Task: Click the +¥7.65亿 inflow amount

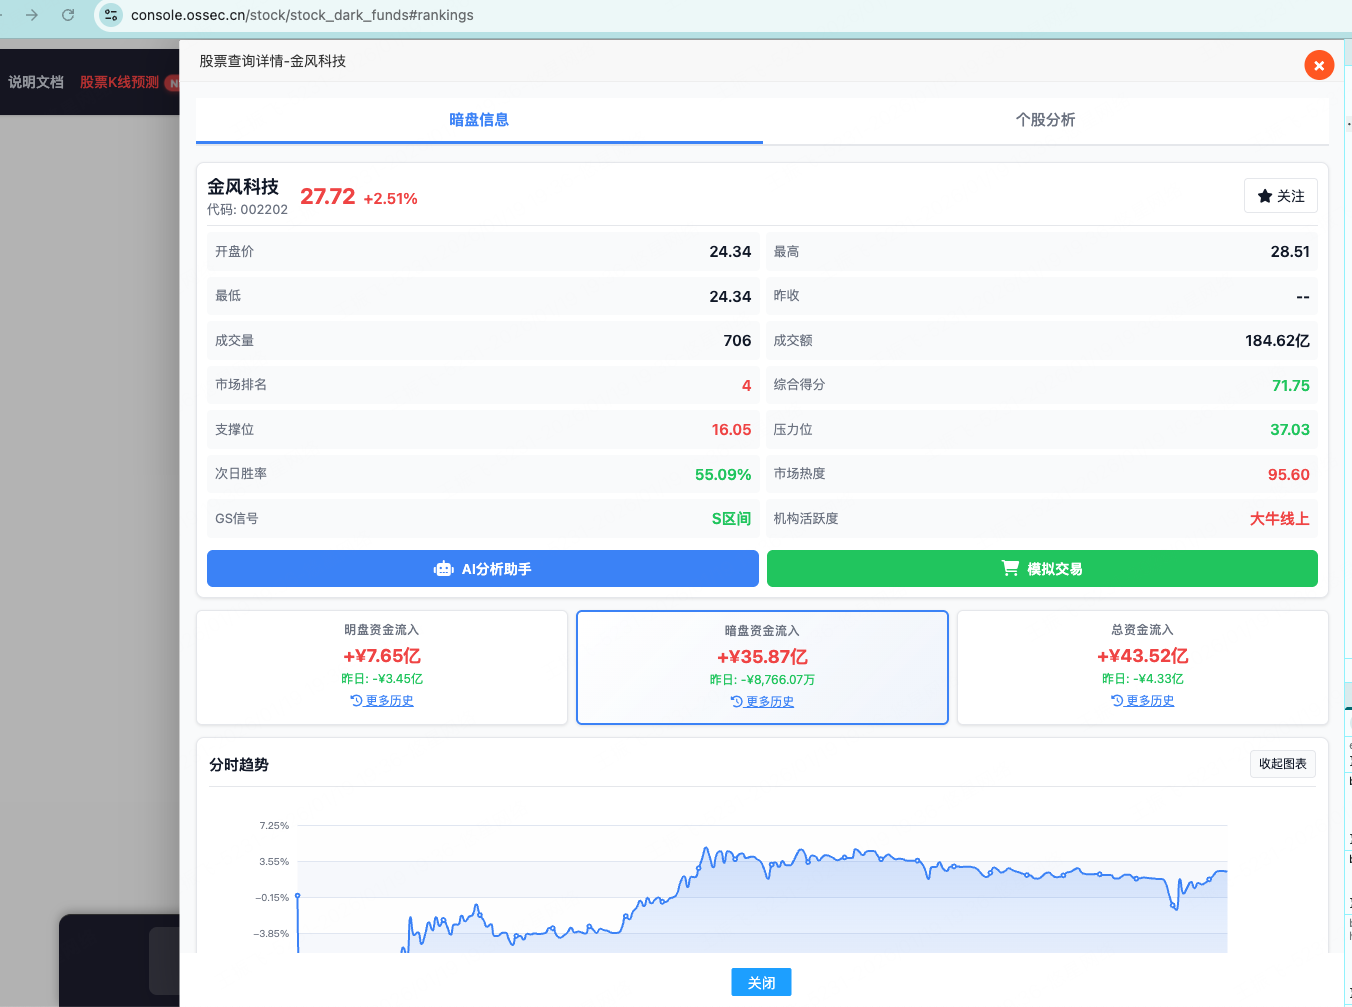Action: click(382, 656)
